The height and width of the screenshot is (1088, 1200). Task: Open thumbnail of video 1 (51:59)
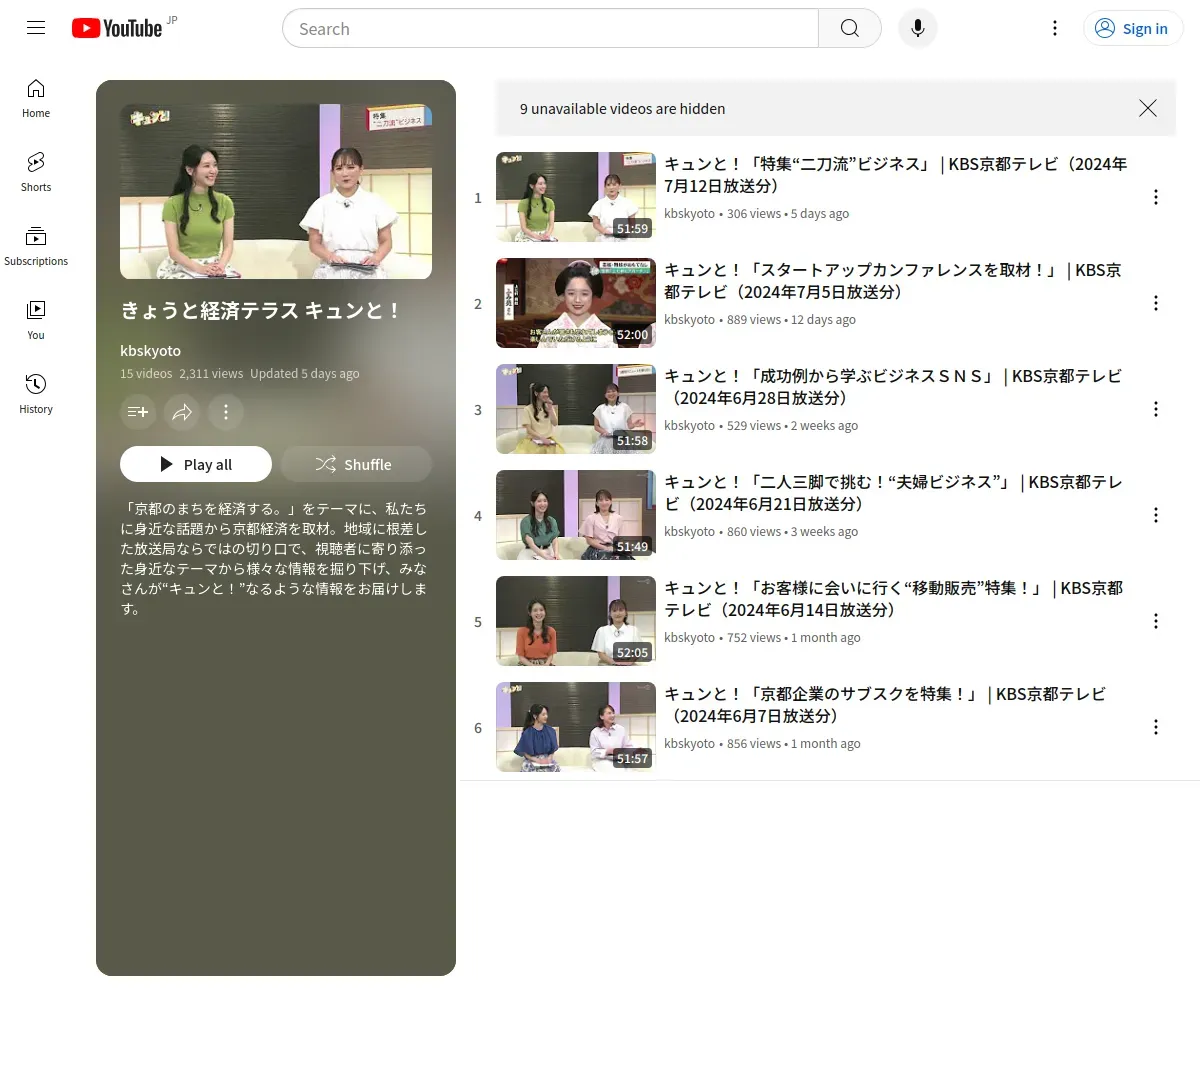pos(576,197)
